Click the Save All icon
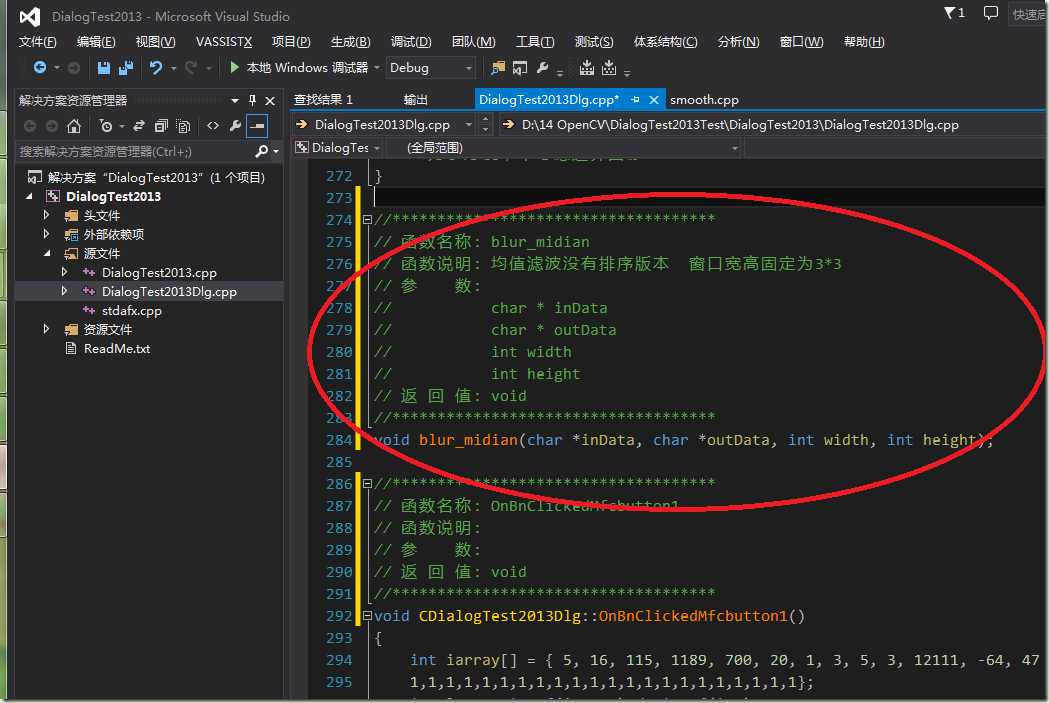 (x=126, y=68)
